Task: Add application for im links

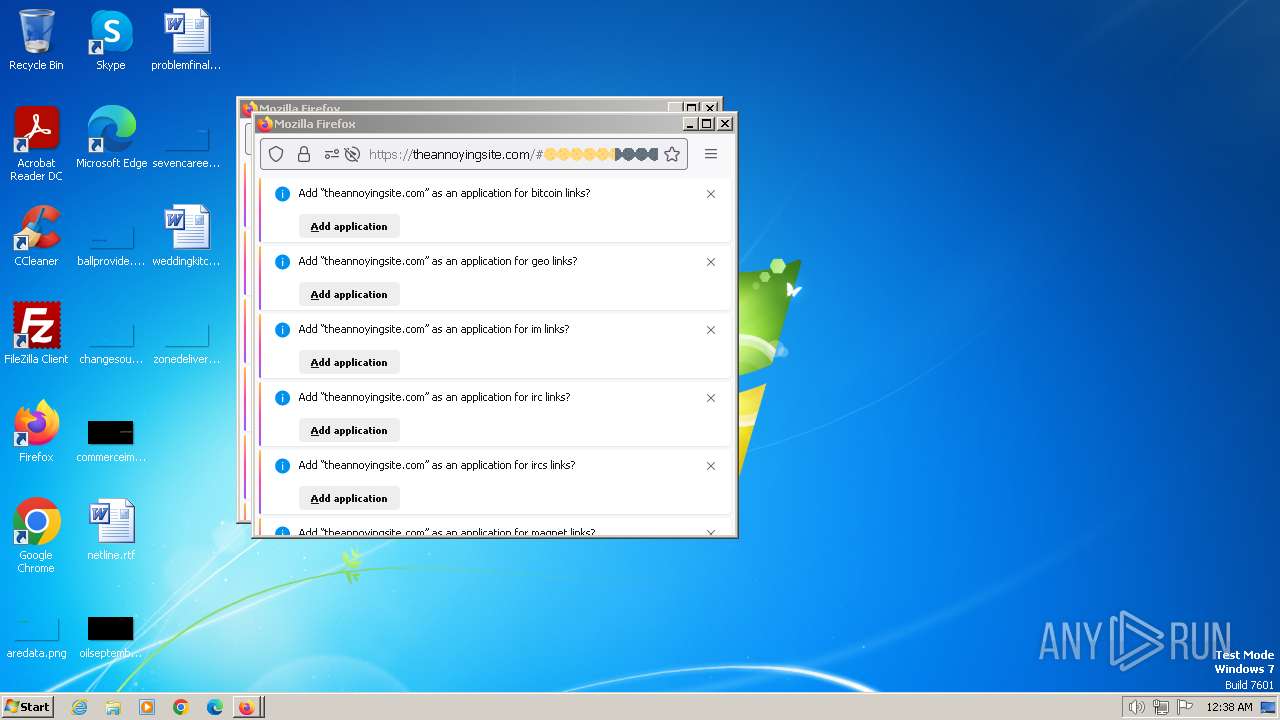Action: click(349, 362)
